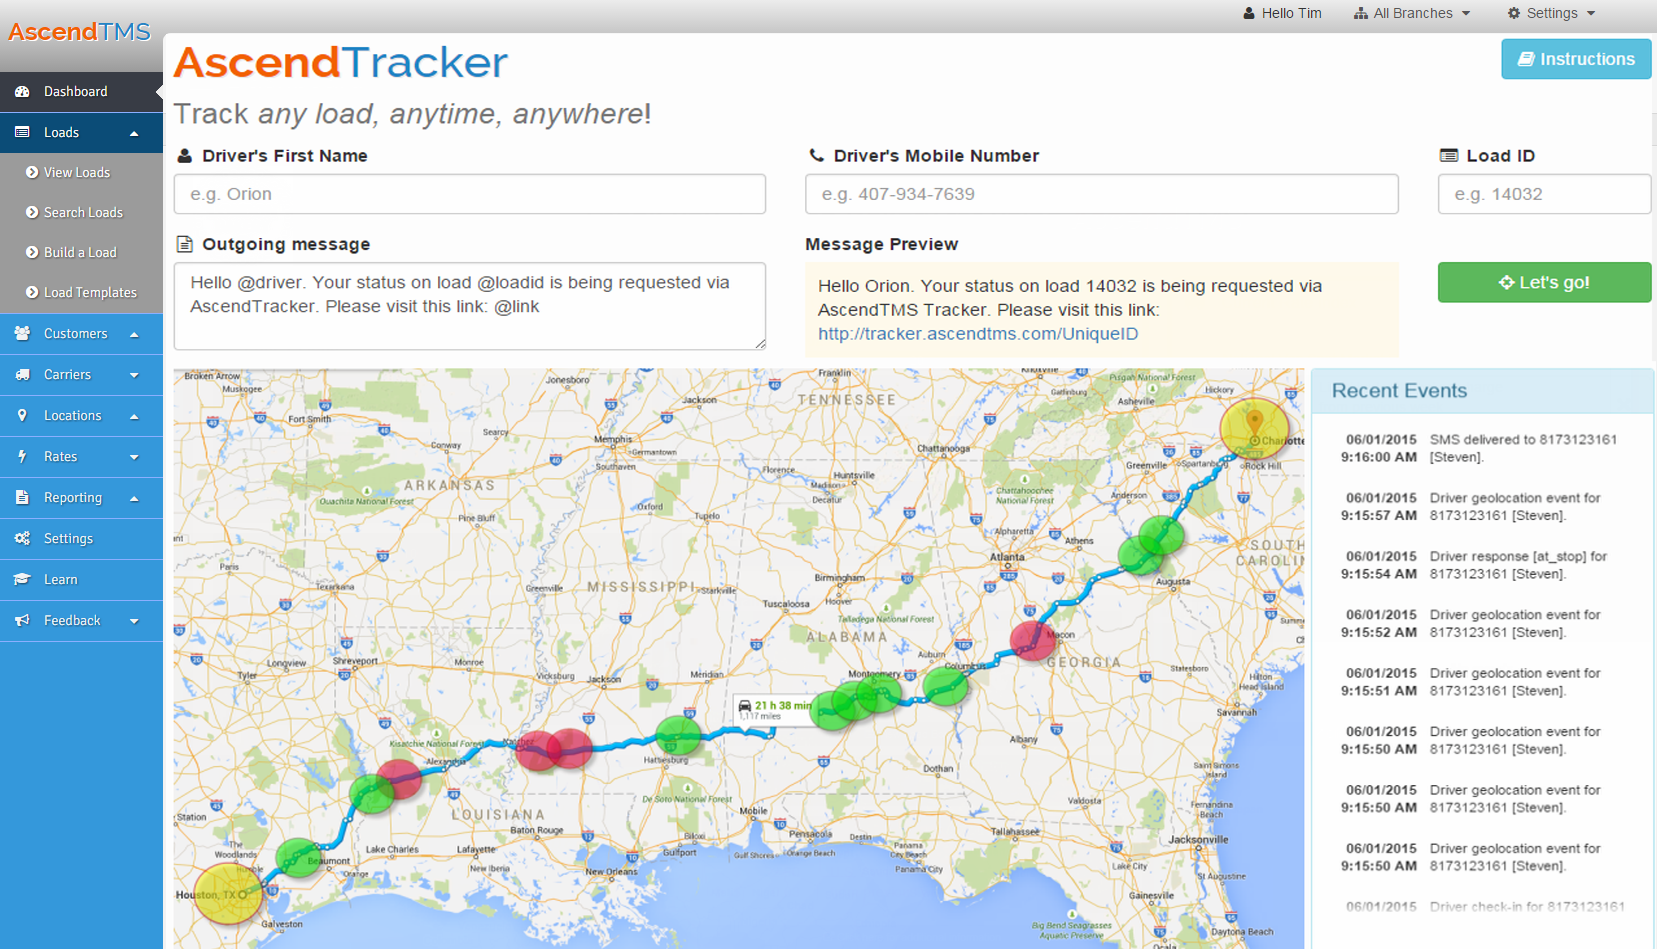Click the car icon on route time label
Viewport: 1657px width, 949px height.
tap(745, 706)
